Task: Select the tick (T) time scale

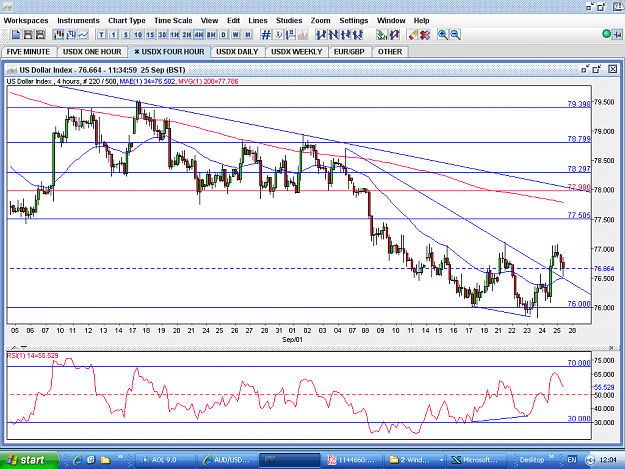Action: [x=101, y=35]
